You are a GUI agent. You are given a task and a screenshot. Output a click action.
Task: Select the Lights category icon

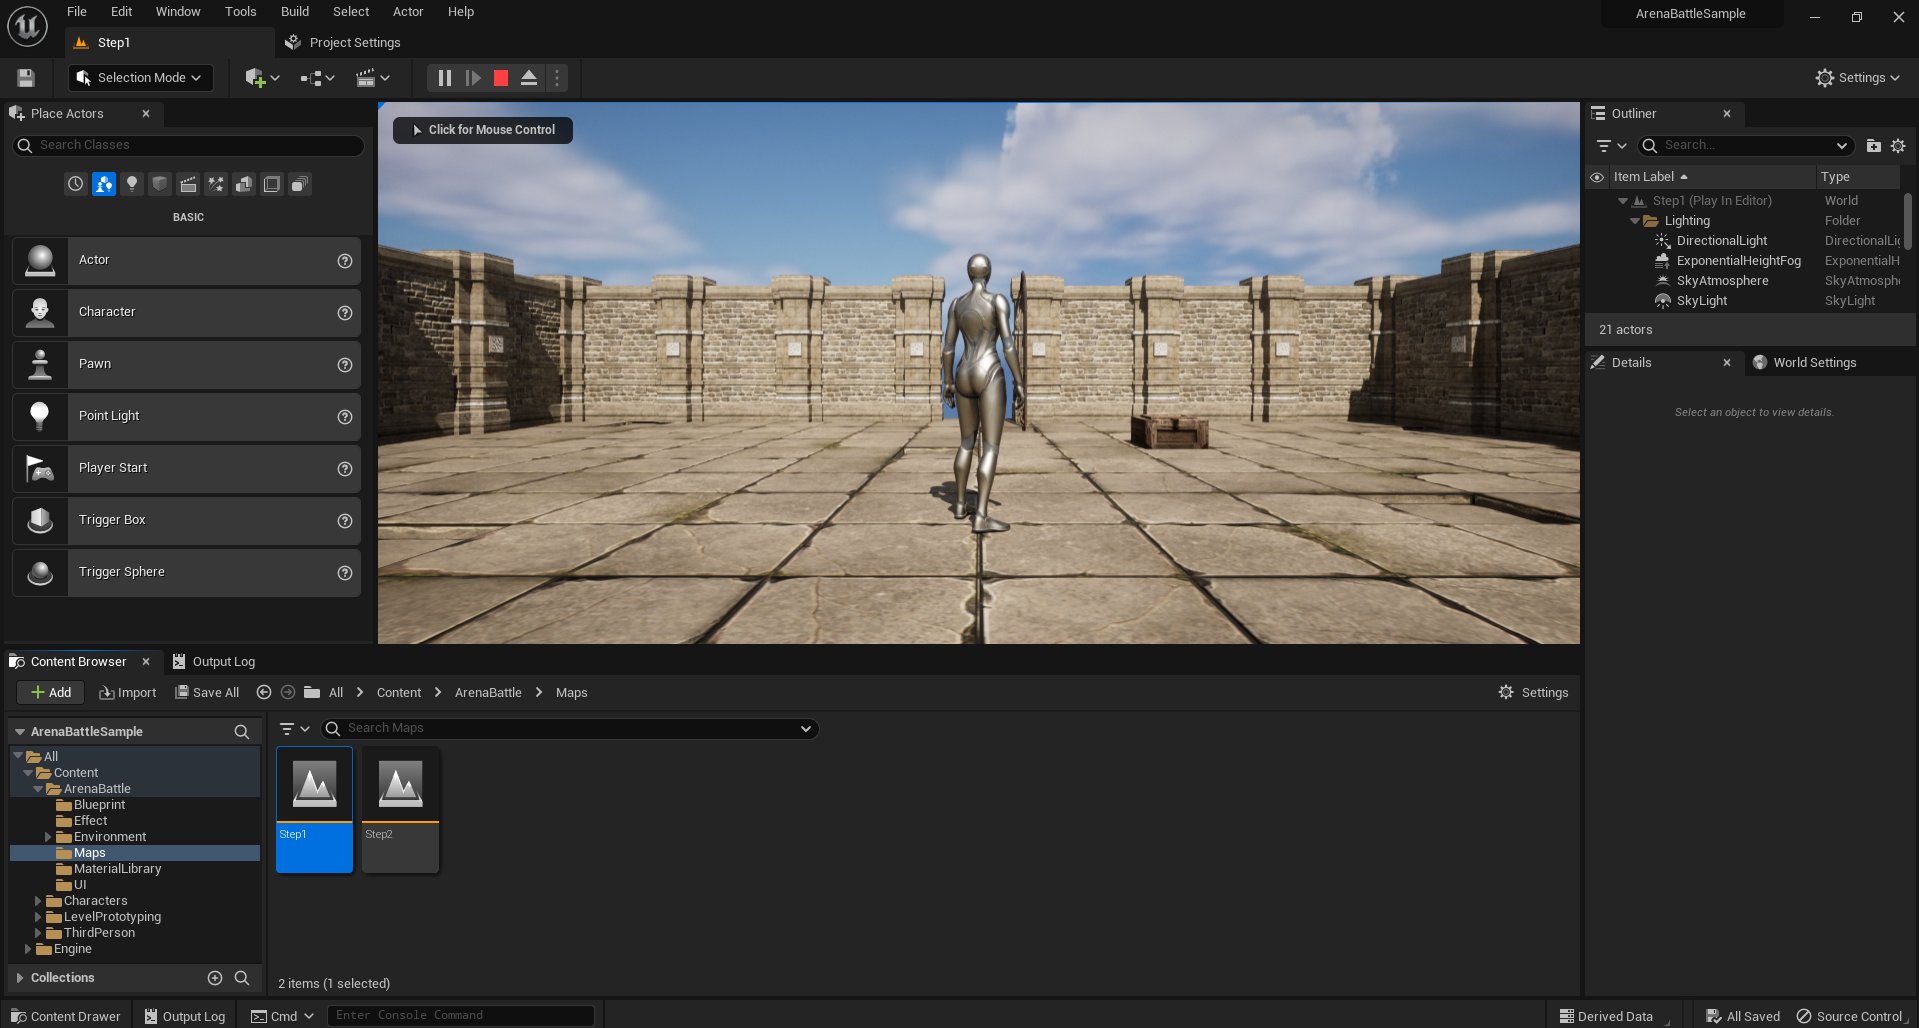(132, 184)
